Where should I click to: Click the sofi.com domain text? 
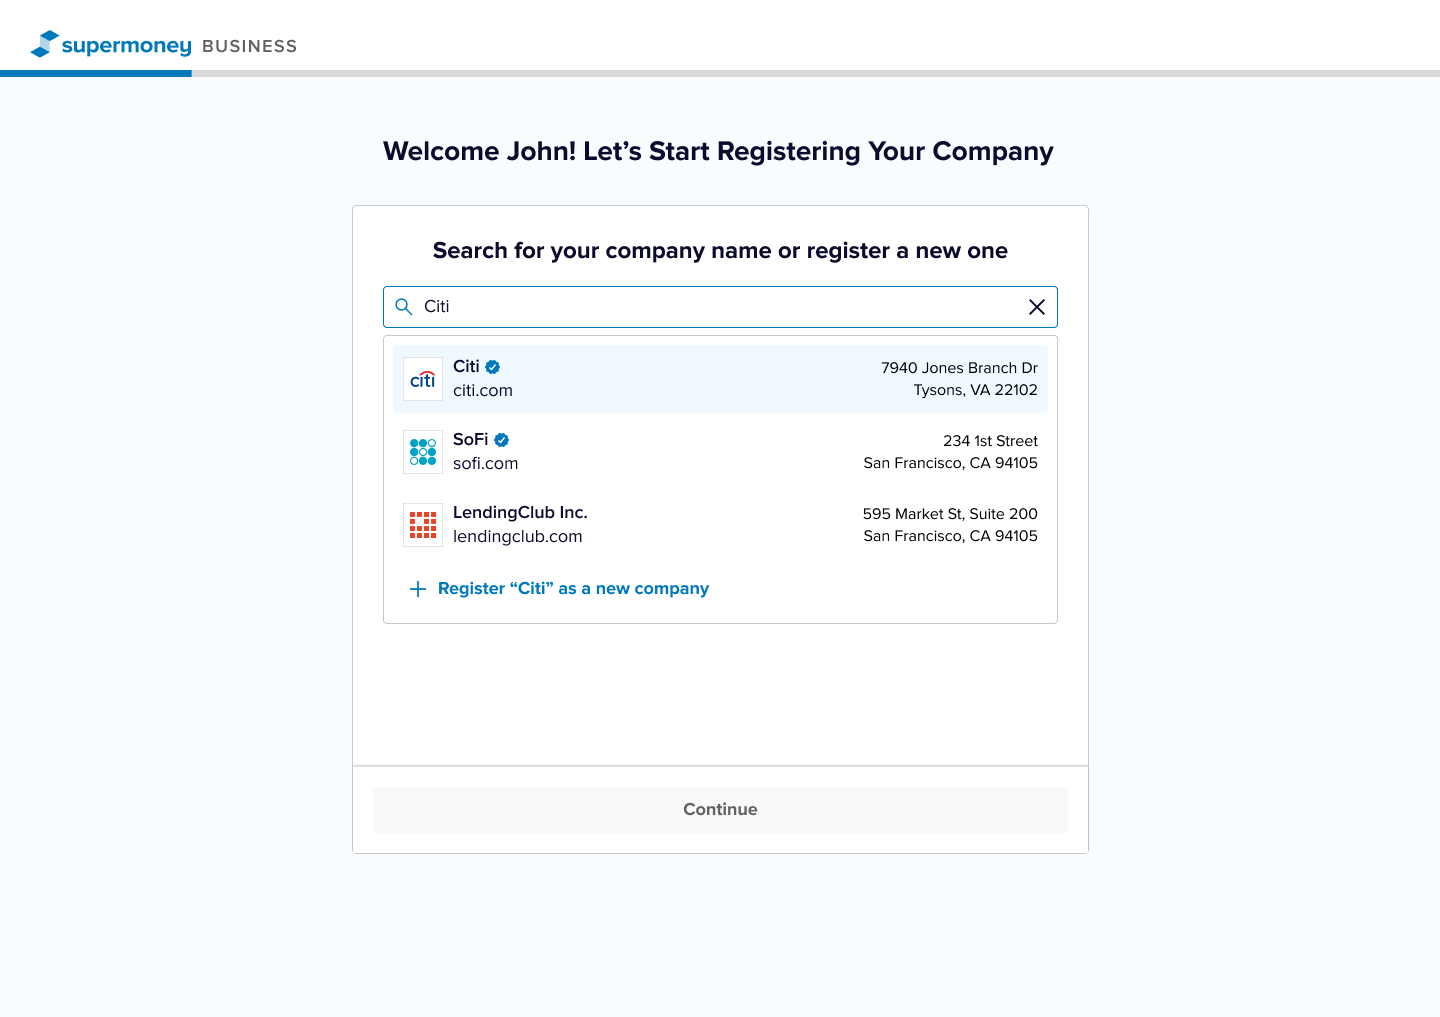coord(486,464)
